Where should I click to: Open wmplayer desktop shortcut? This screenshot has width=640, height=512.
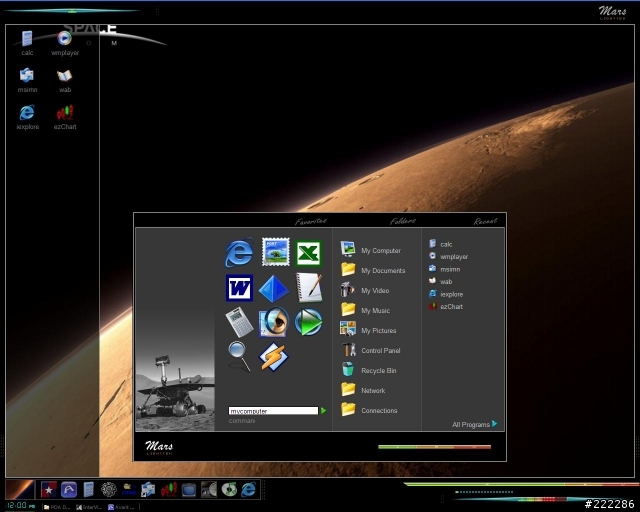[x=65, y=43]
